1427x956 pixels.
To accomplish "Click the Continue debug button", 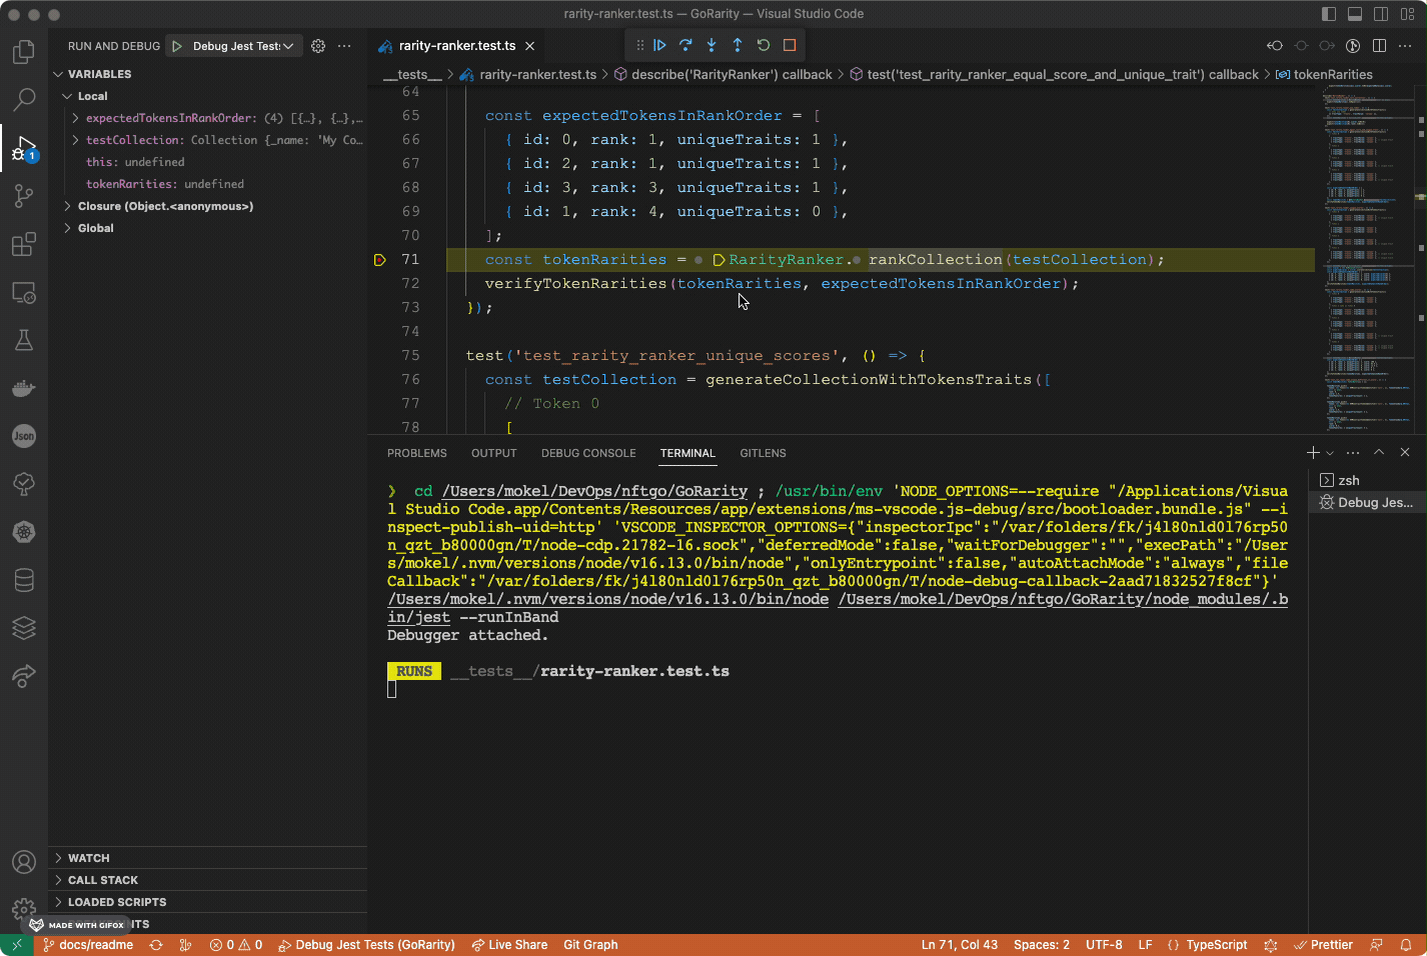I will click(660, 45).
